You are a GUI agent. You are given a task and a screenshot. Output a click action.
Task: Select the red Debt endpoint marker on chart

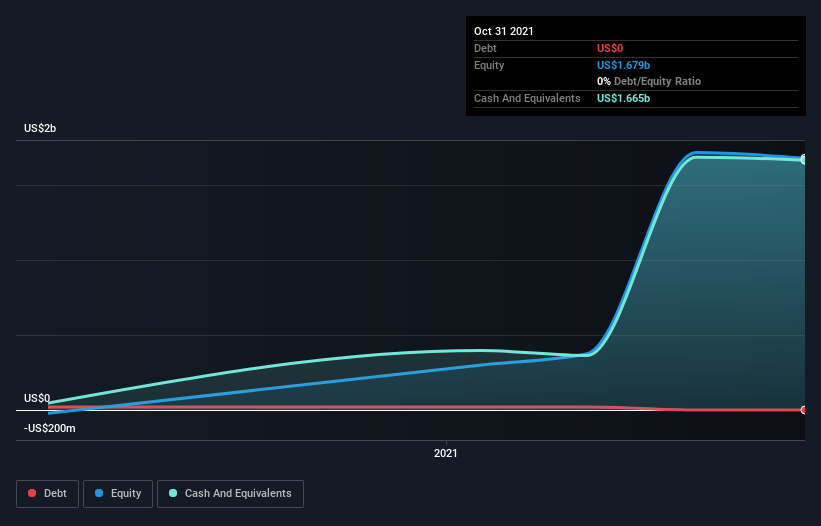click(803, 410)
